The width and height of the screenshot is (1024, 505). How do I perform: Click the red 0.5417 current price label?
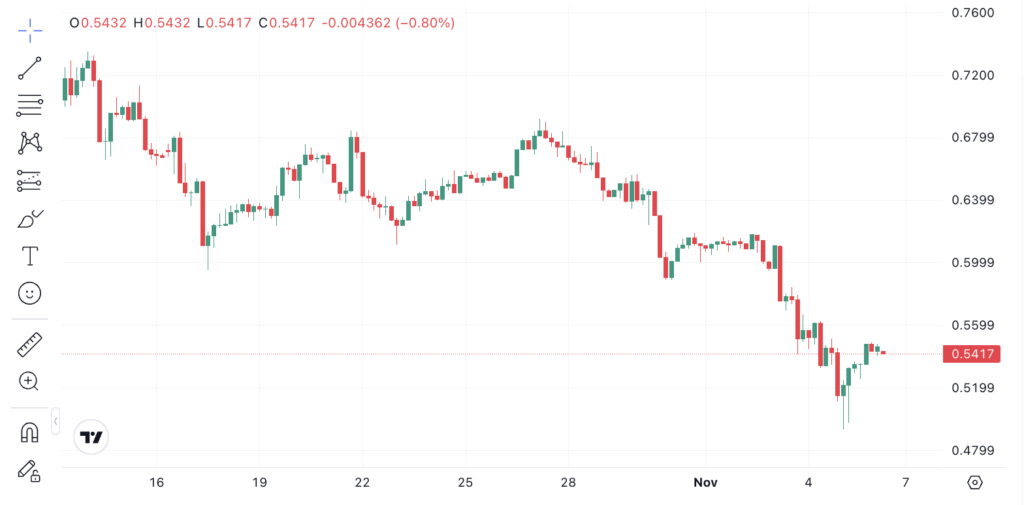point(972,354)
